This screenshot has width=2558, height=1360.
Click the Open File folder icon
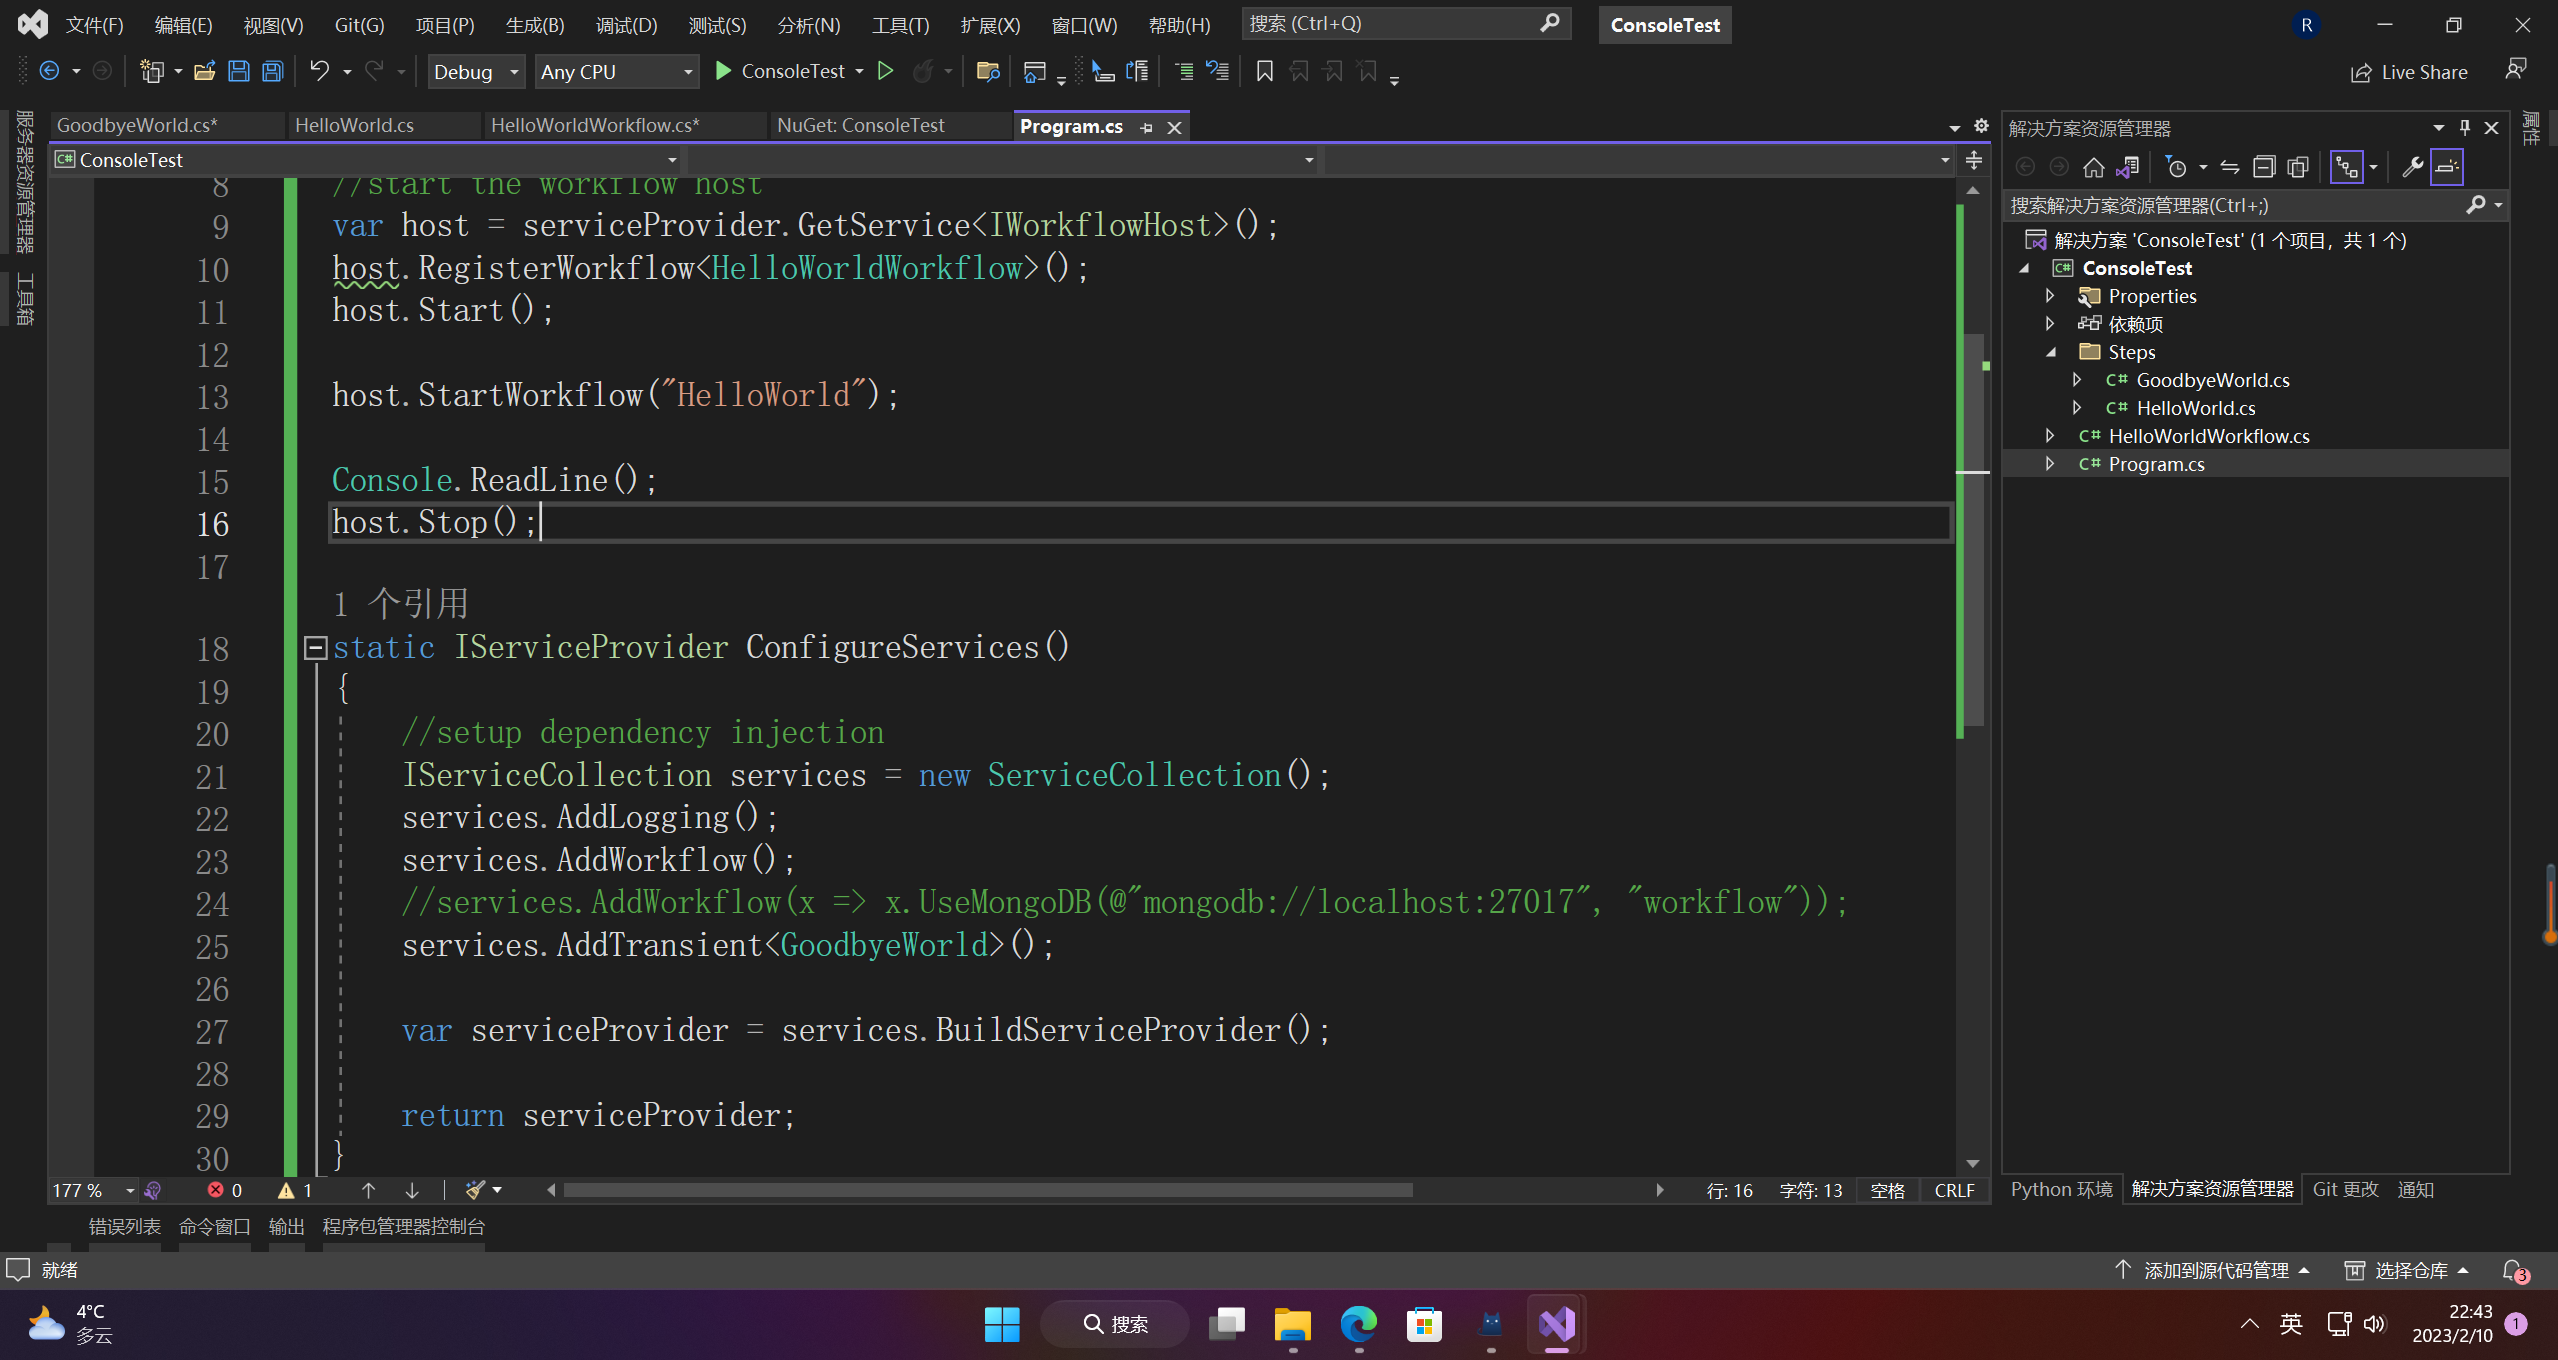coord(204,71)
